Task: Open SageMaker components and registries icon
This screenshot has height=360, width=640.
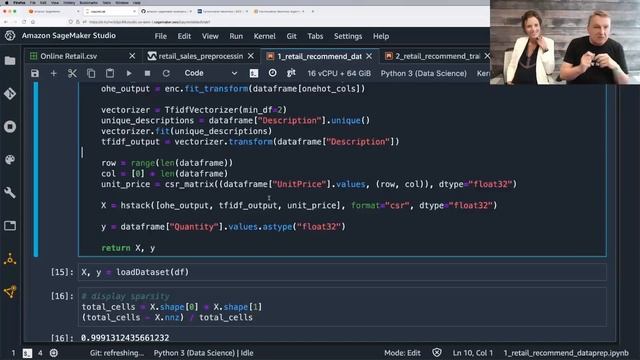Action: [10, 259]
